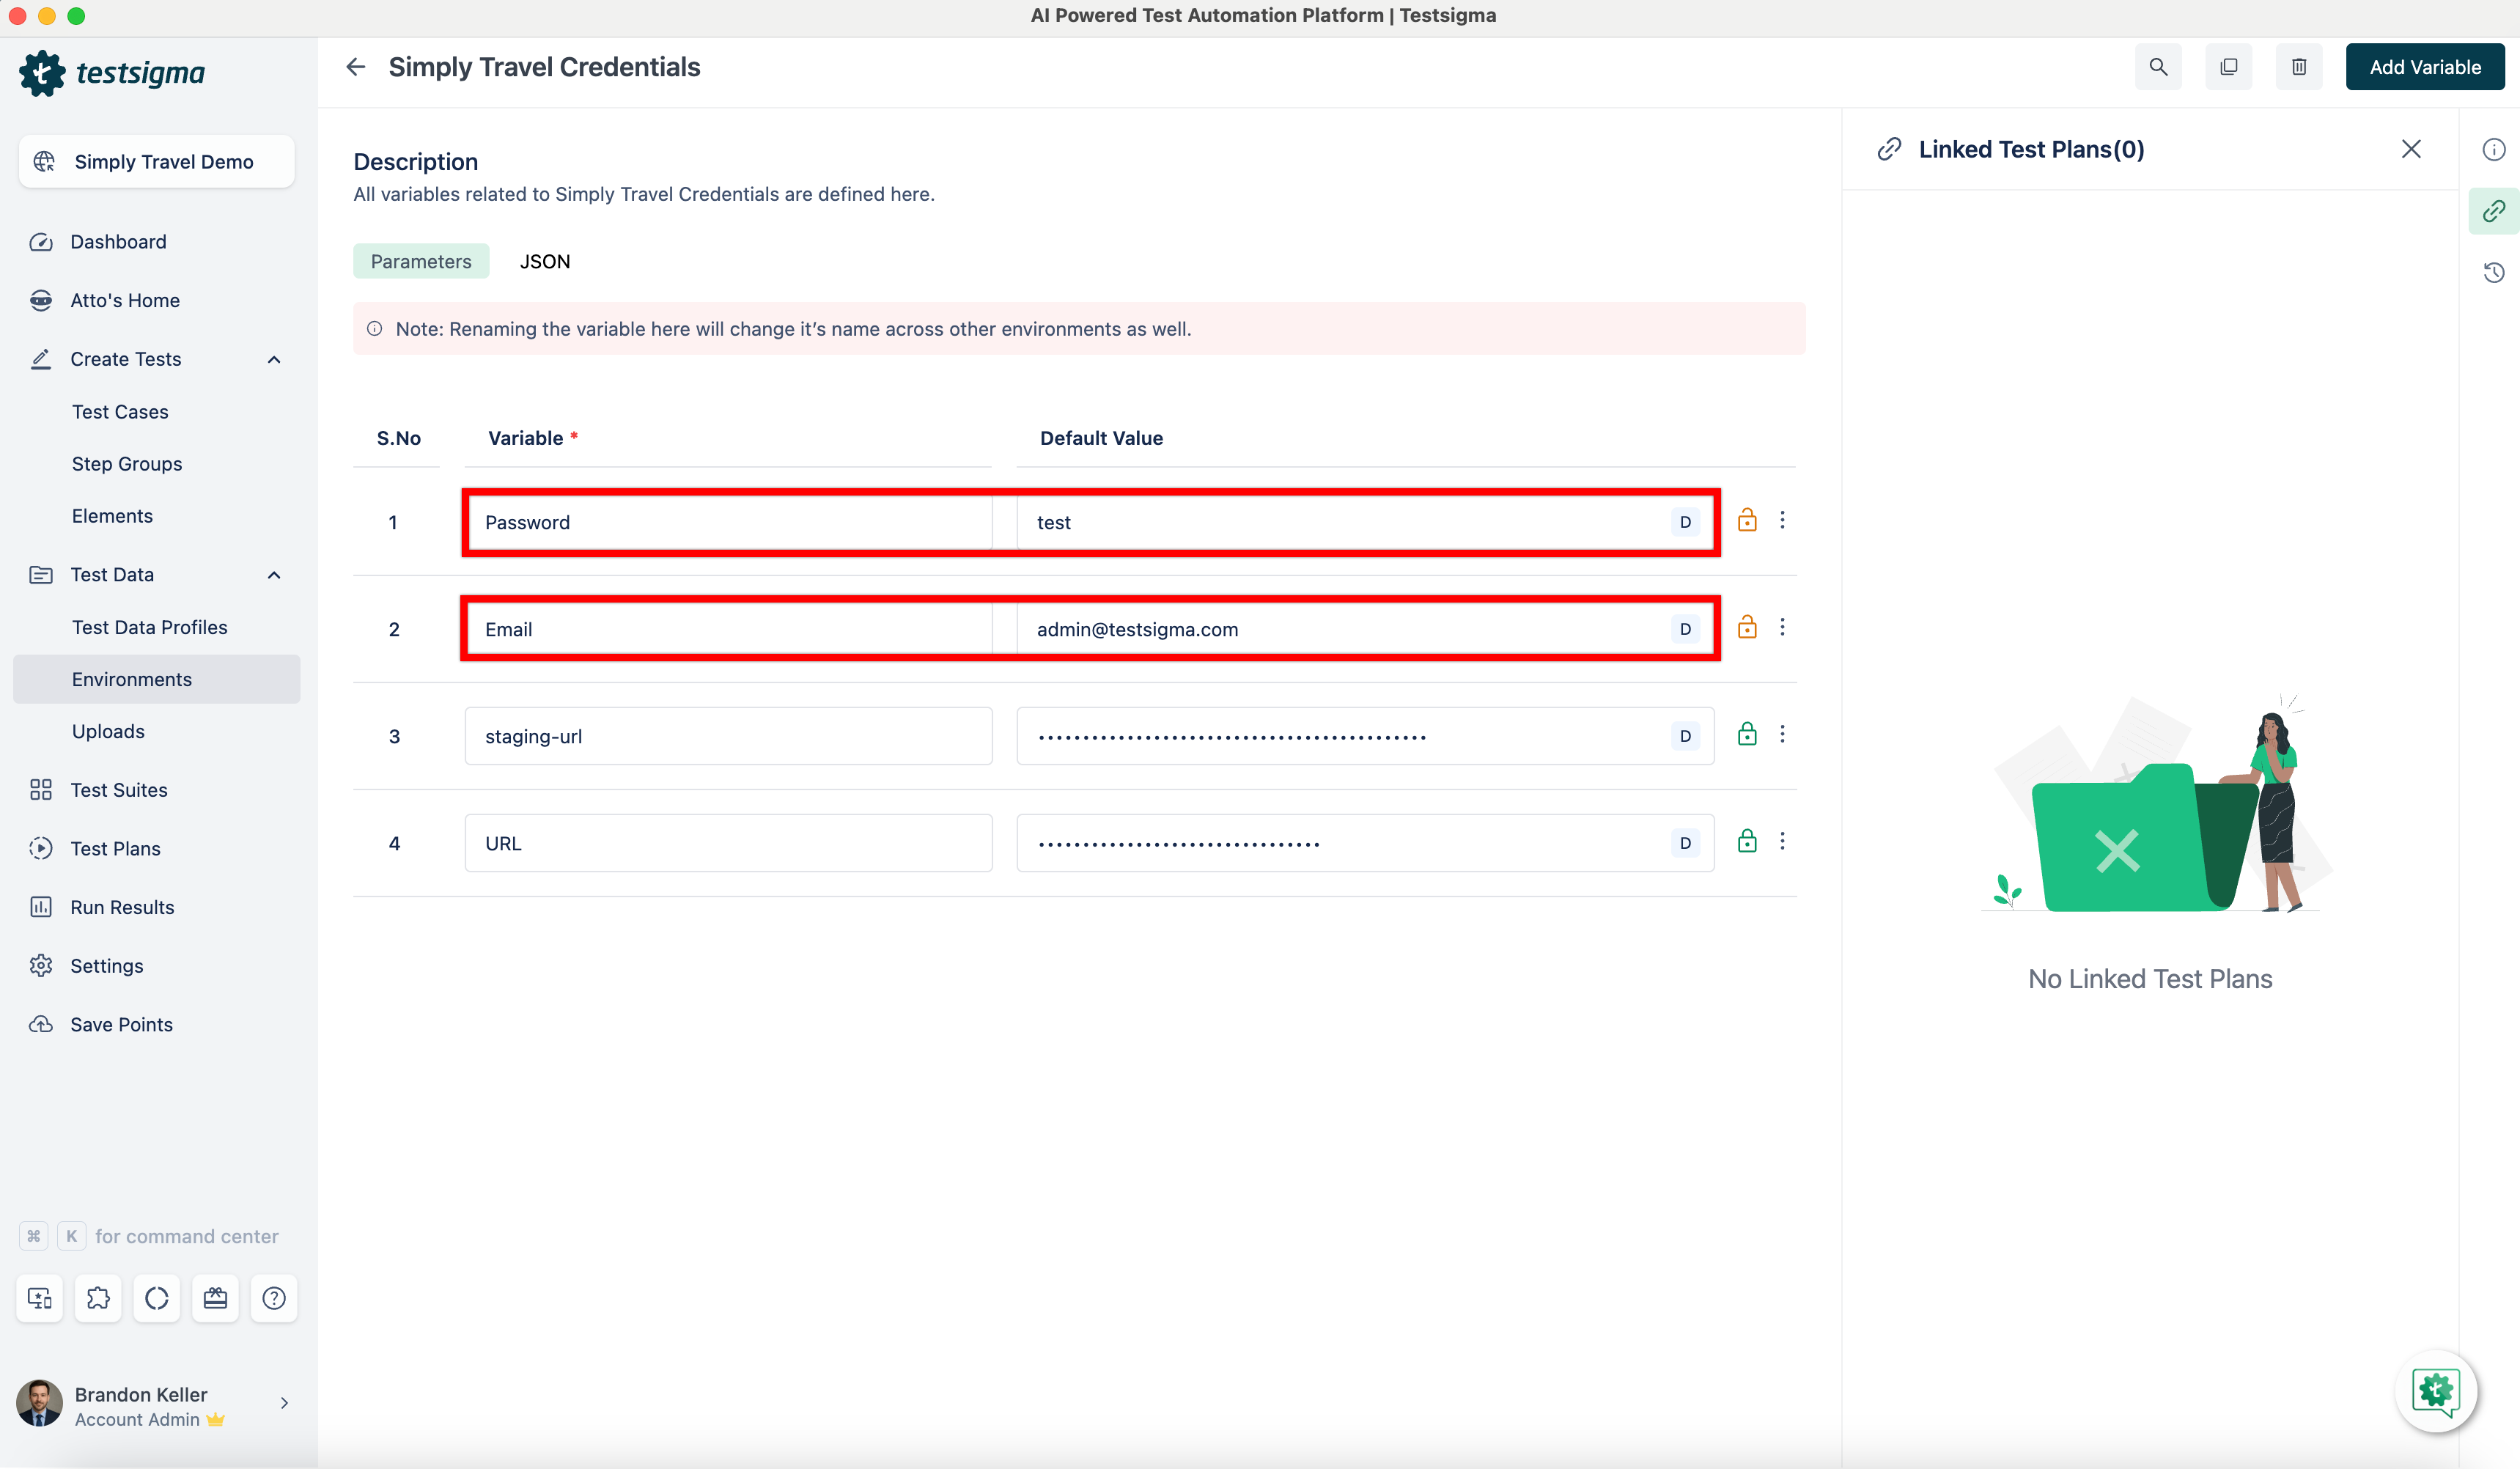The image size is (2520, 1469).
Task: Click the Add Variable button
Action: 2425,66
